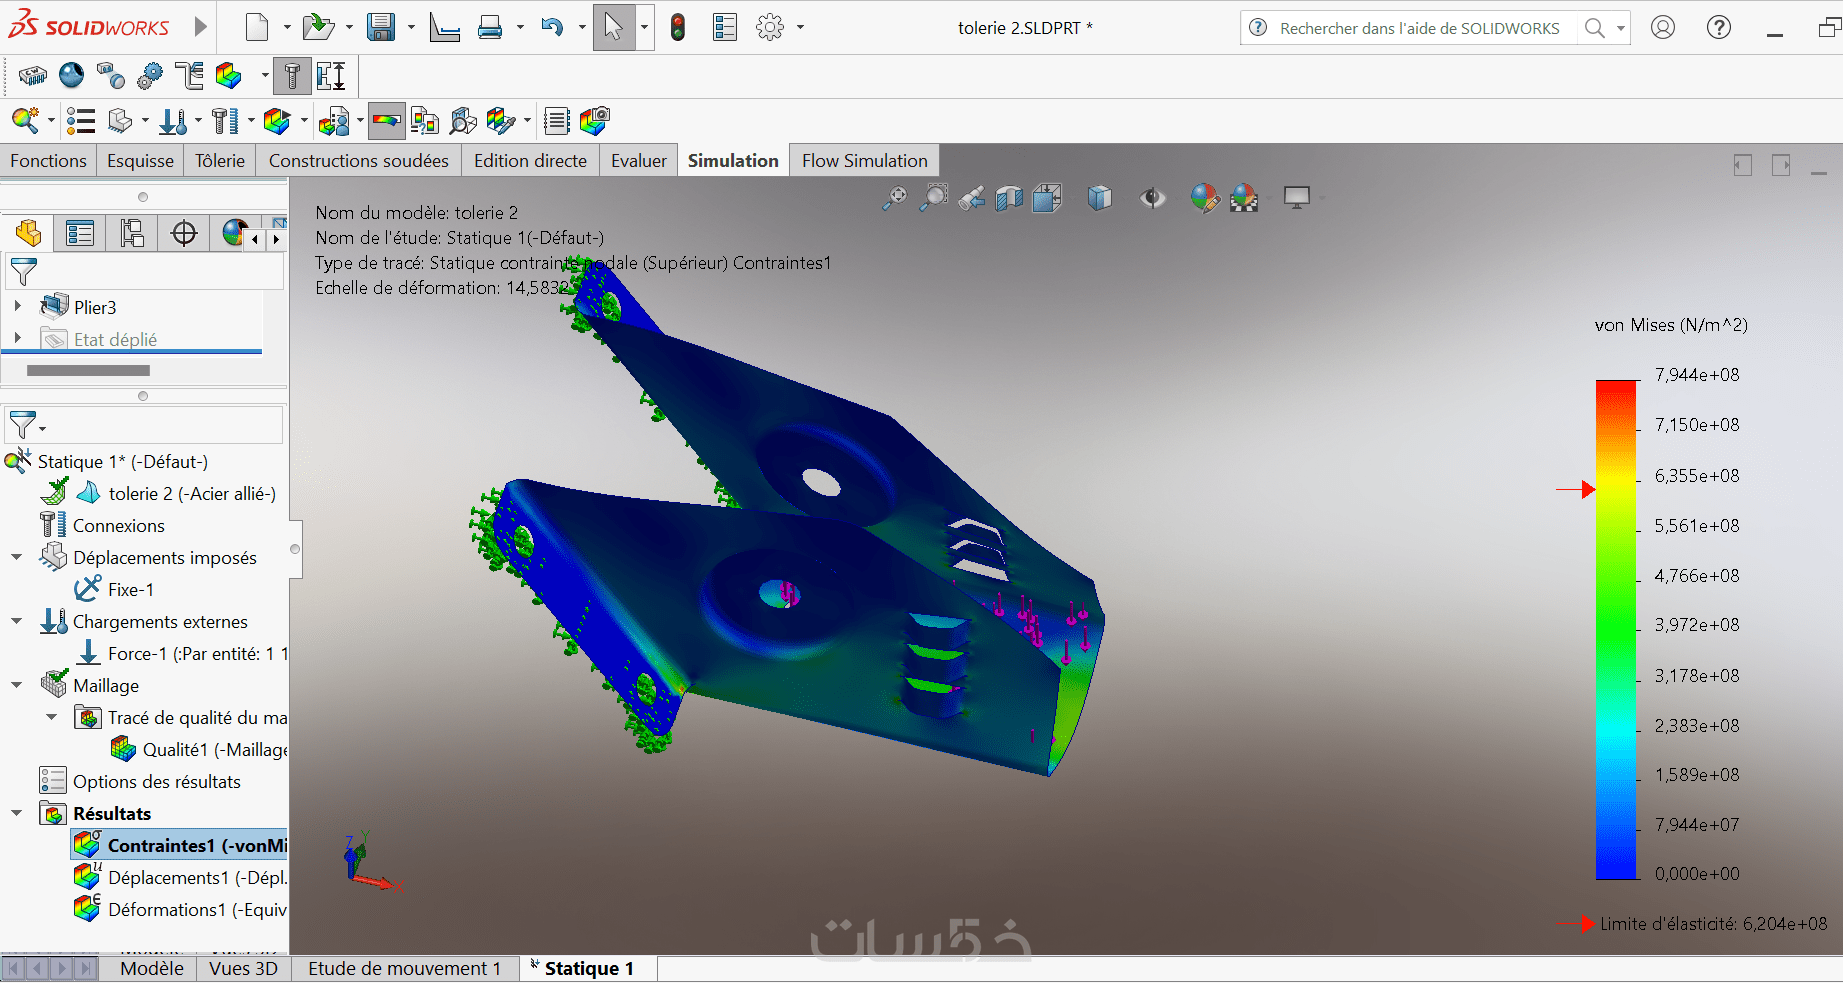
Task: Click the Rebuild traffic light icon
Action: [x=678, y=27]
